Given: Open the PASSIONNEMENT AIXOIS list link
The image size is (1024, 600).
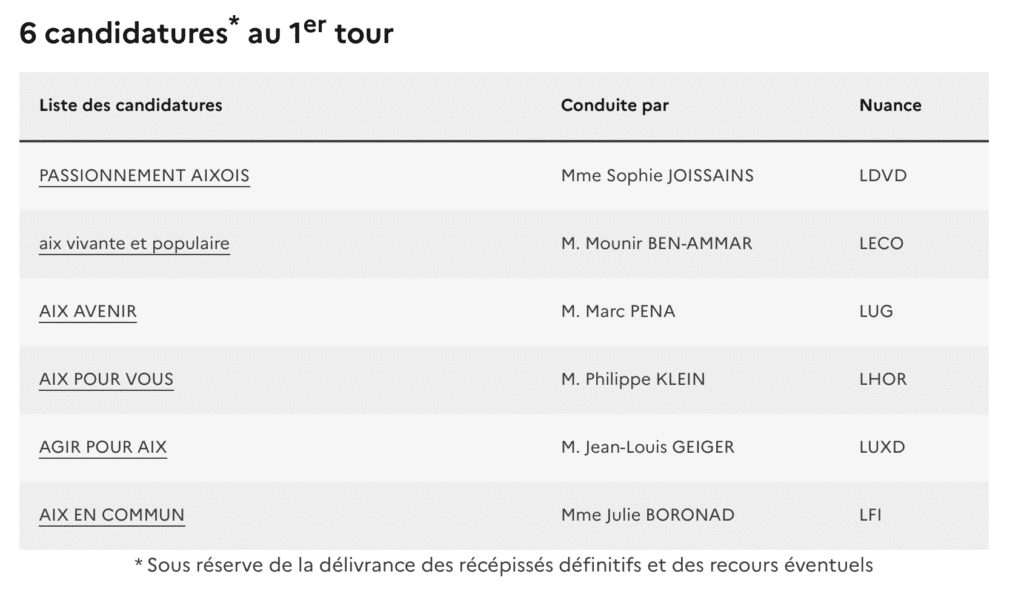Looking at the screenshot, I should click(x=144, y=176).
